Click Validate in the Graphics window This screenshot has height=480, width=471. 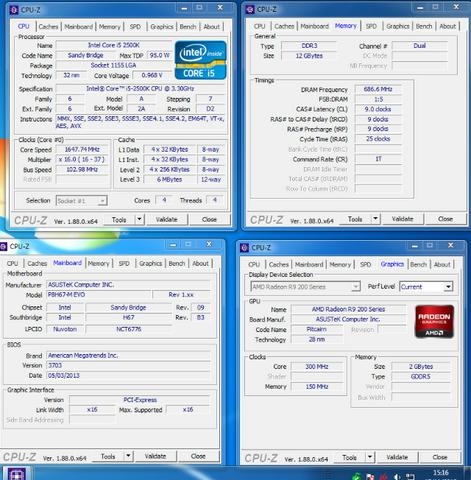point(397,457)
